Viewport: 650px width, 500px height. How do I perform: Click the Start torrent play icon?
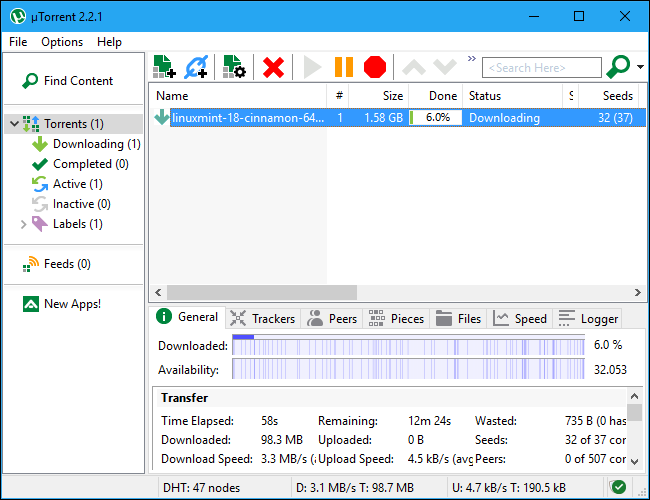(312, 67)
